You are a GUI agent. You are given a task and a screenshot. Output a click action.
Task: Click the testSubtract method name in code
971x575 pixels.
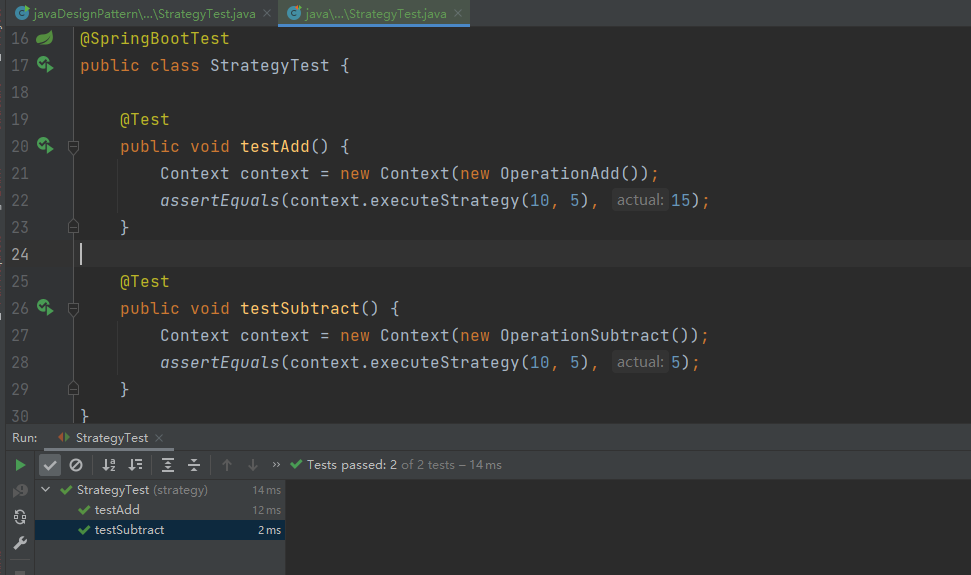point(300,309)
